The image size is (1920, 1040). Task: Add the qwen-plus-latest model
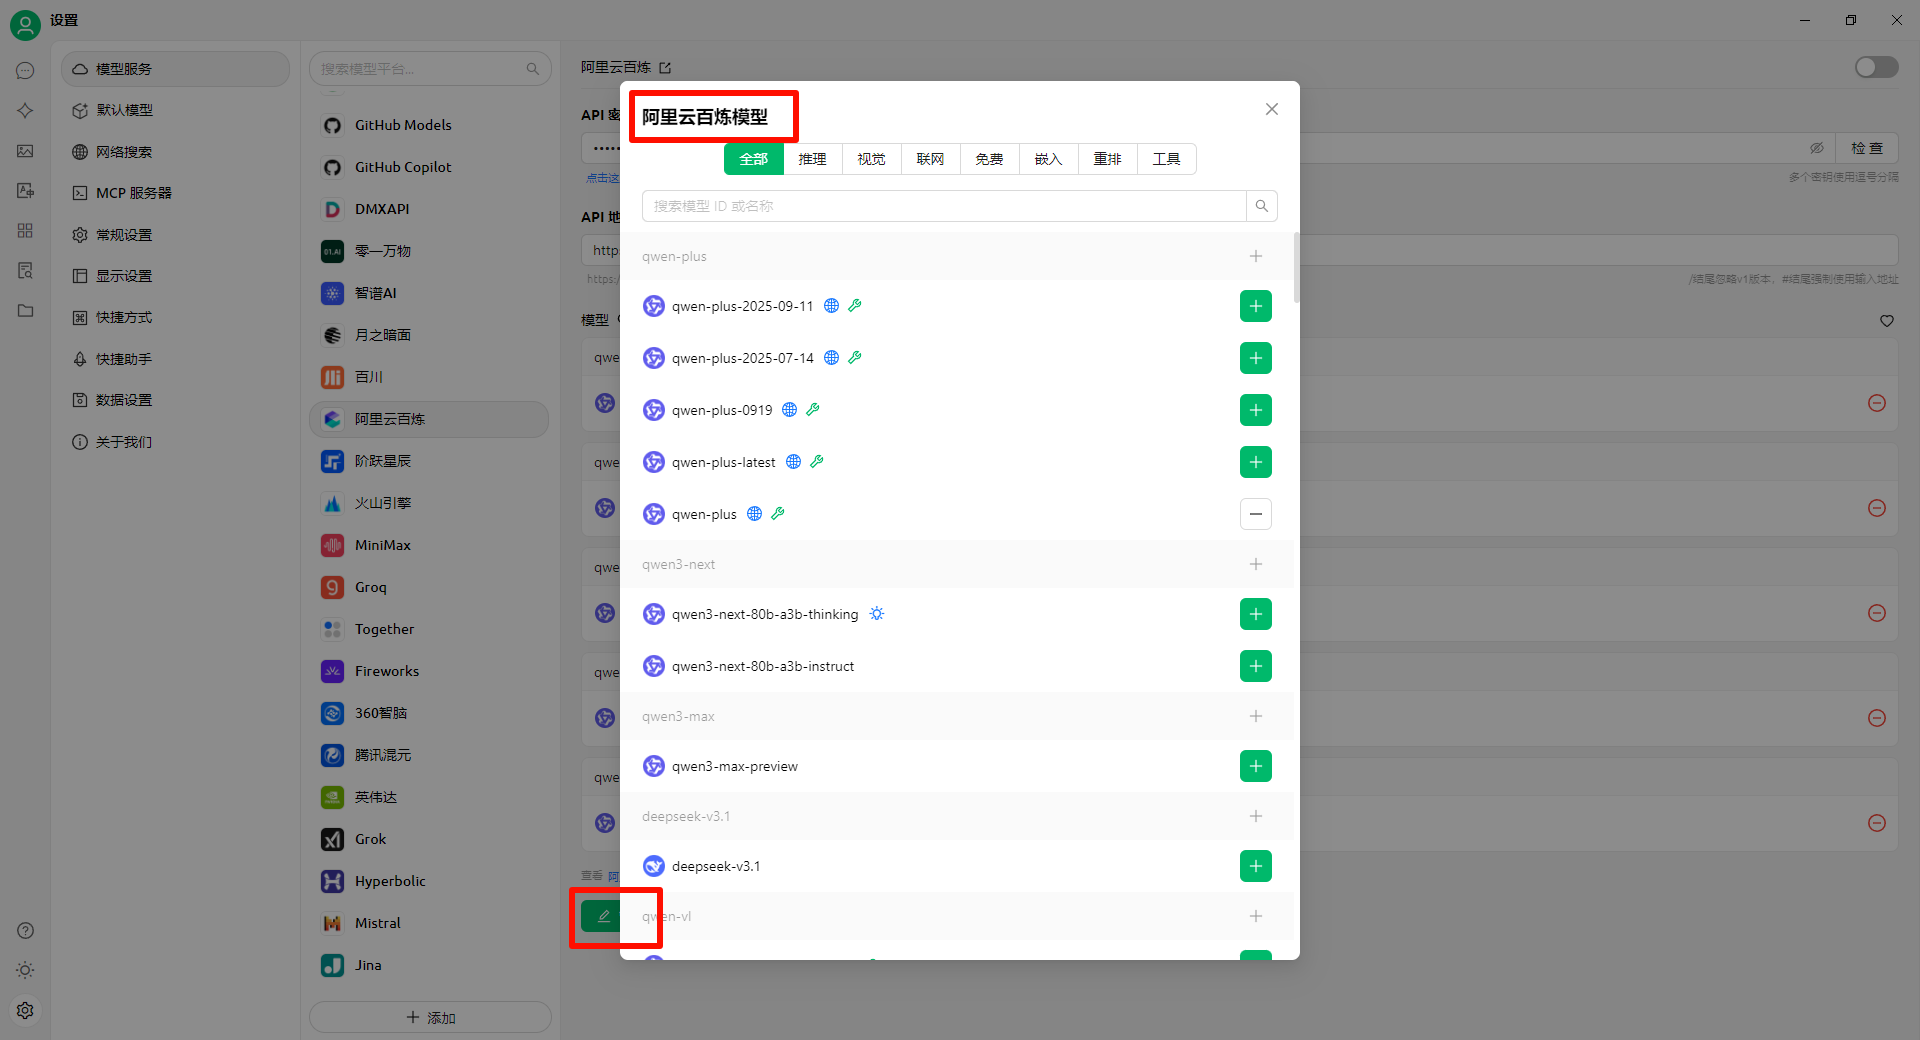pos(1255,462)
